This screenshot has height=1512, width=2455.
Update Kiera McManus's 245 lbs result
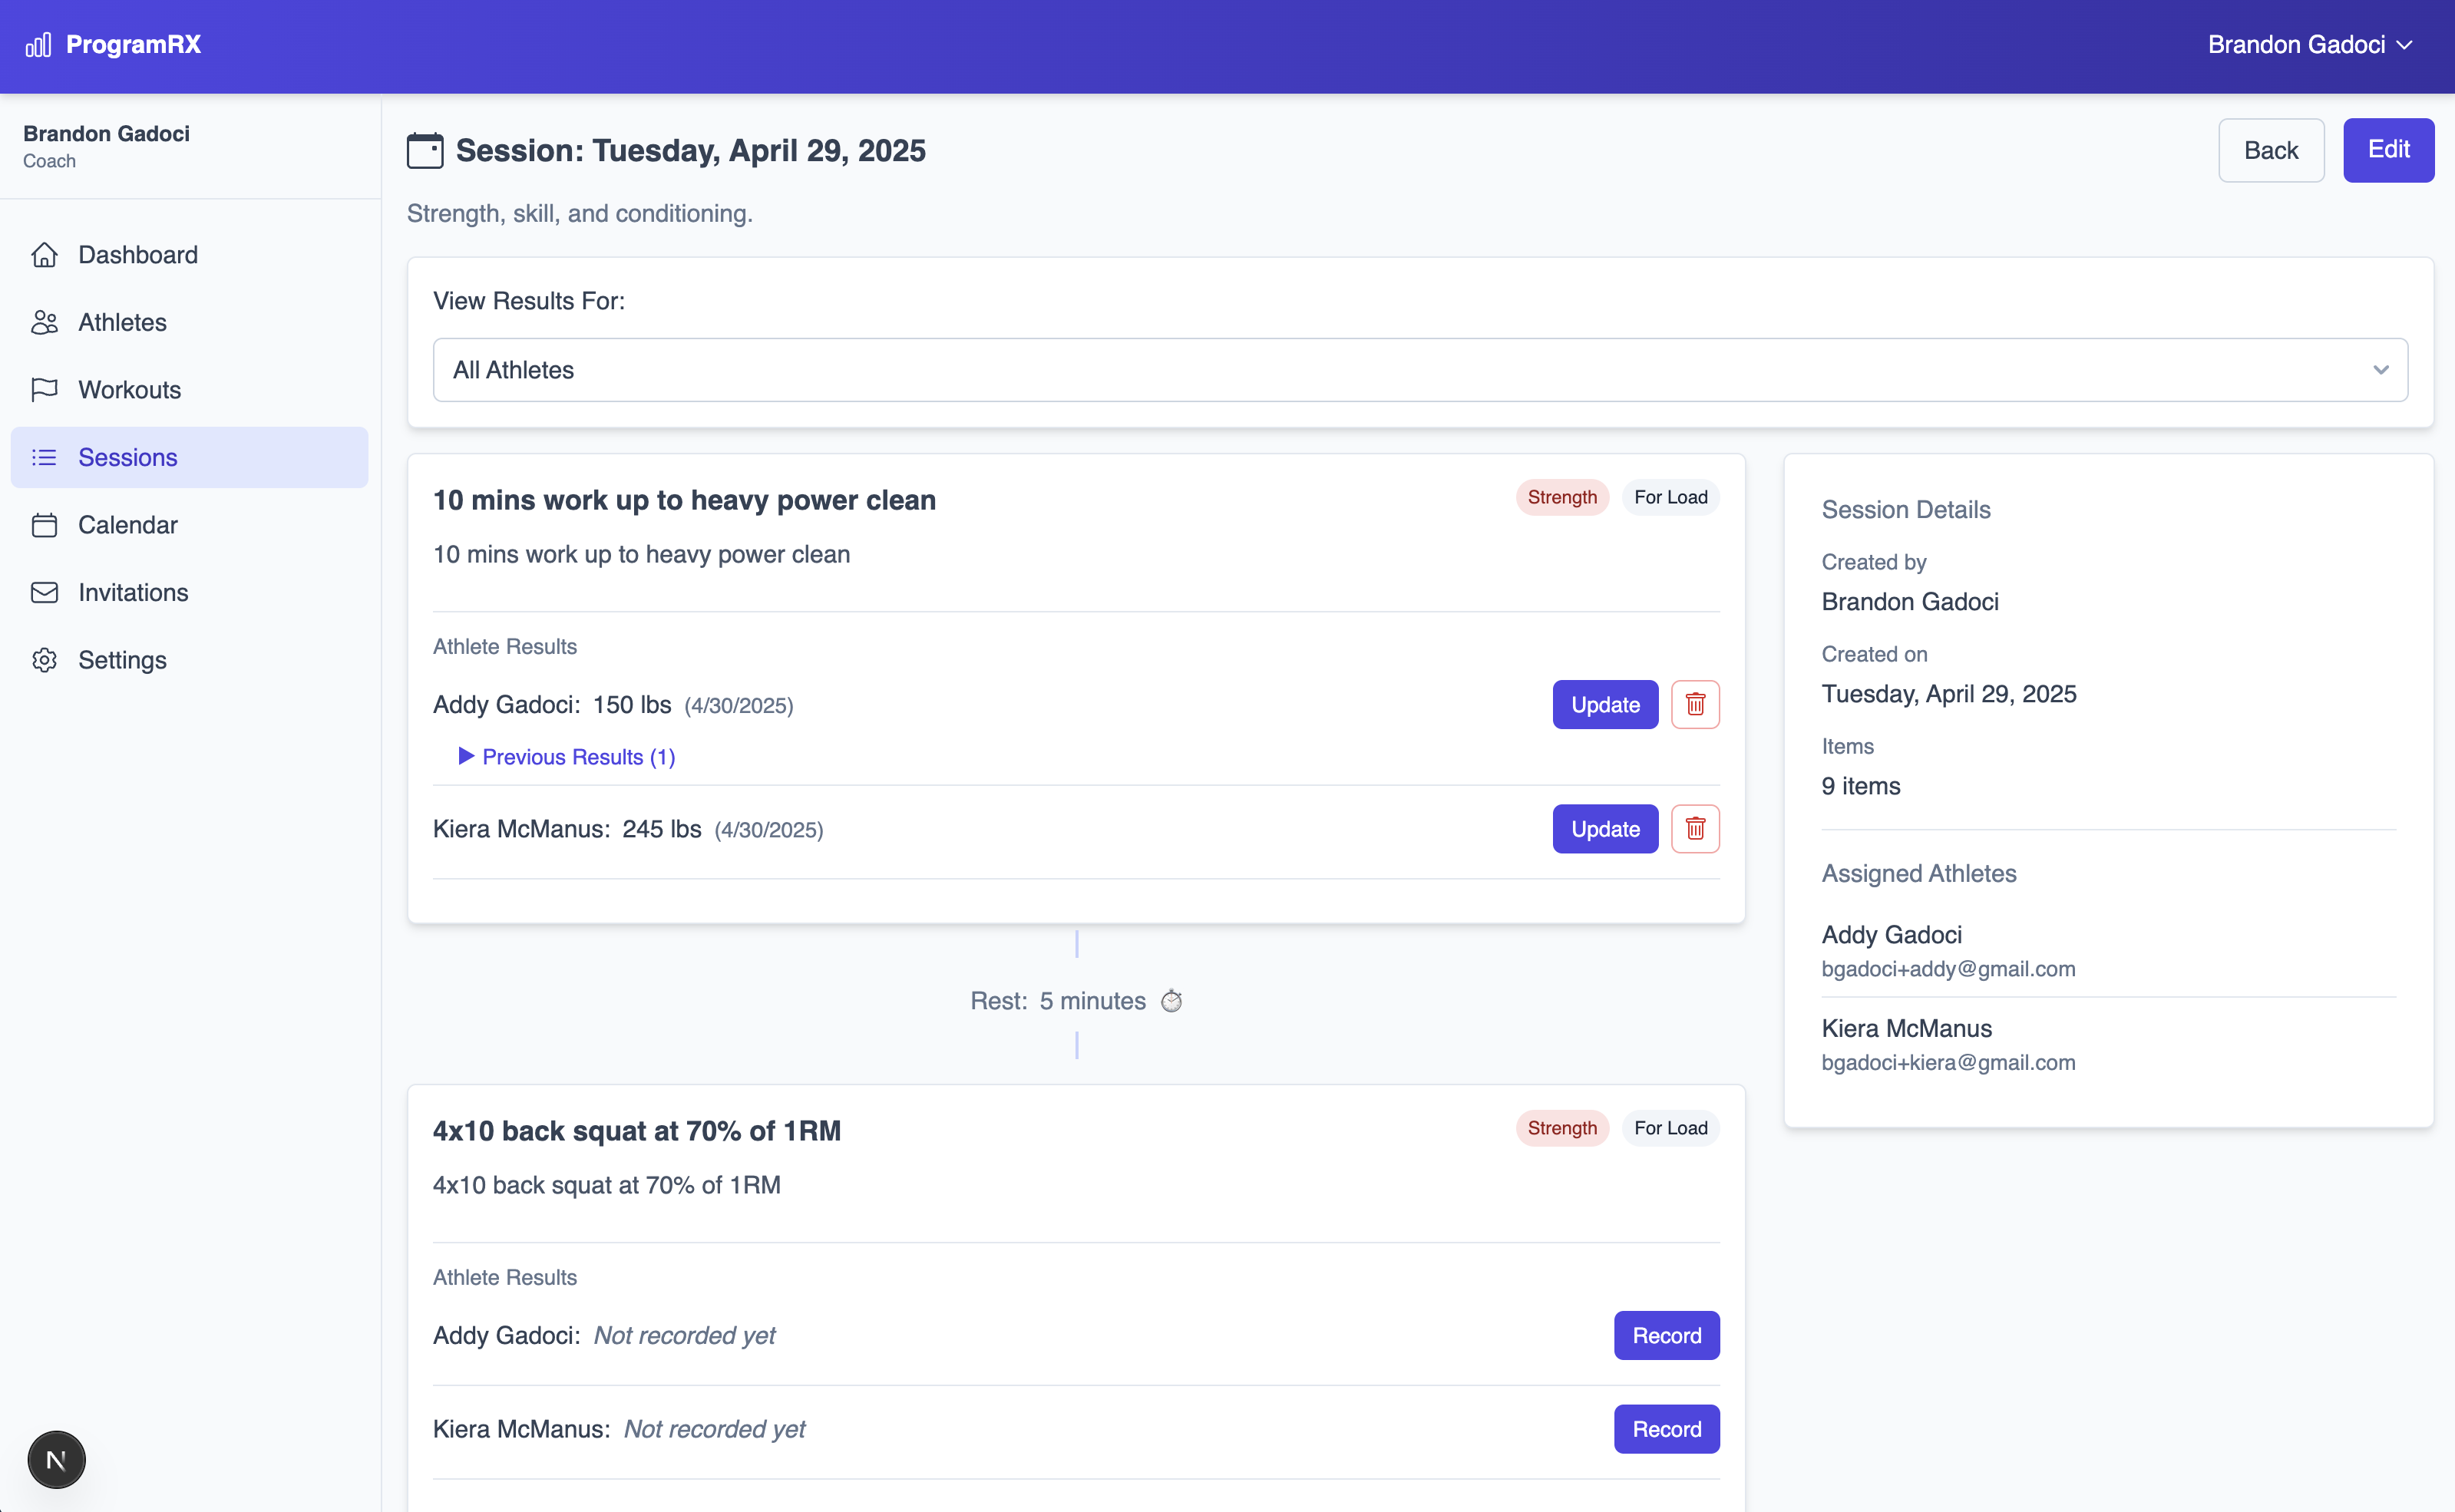[x=1605, y=829]
